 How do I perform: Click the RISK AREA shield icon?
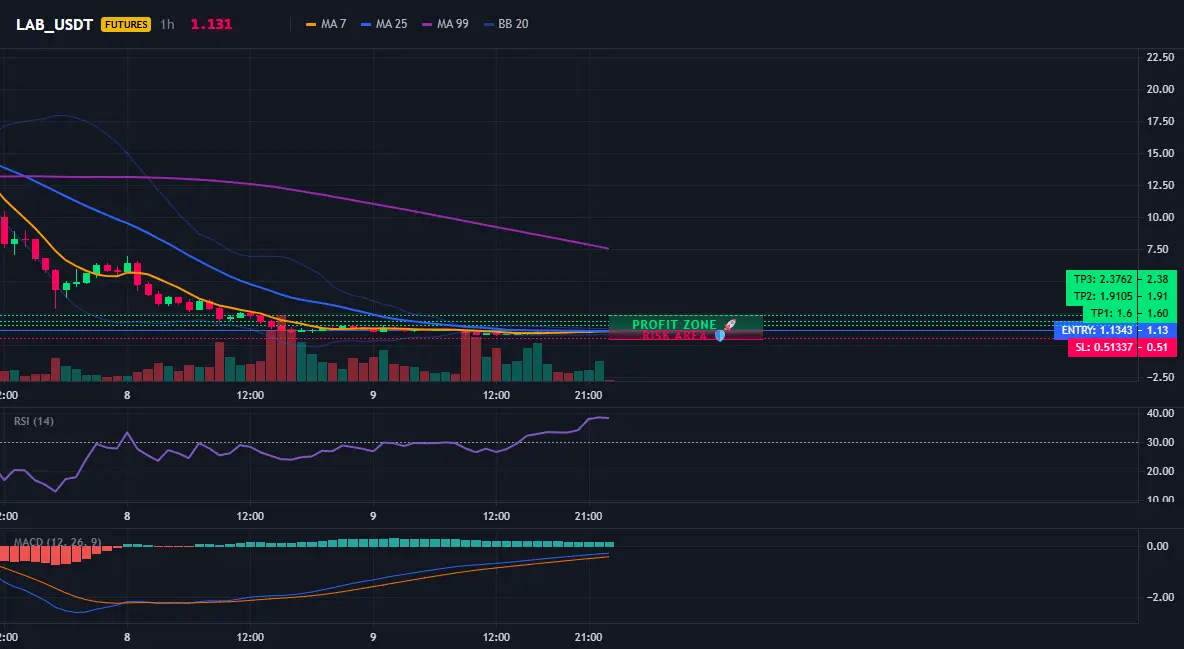point(720,335)
